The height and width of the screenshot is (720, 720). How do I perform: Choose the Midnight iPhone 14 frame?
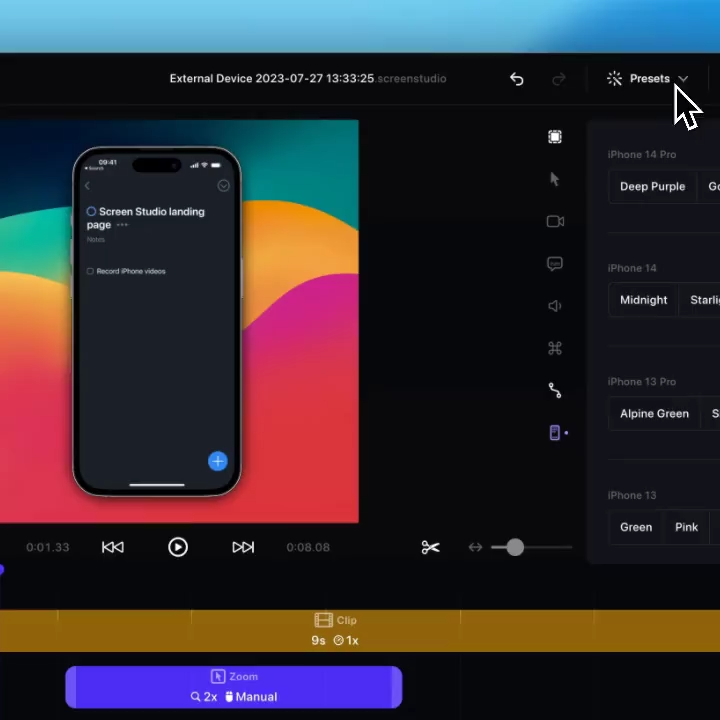tap(643, 300)
